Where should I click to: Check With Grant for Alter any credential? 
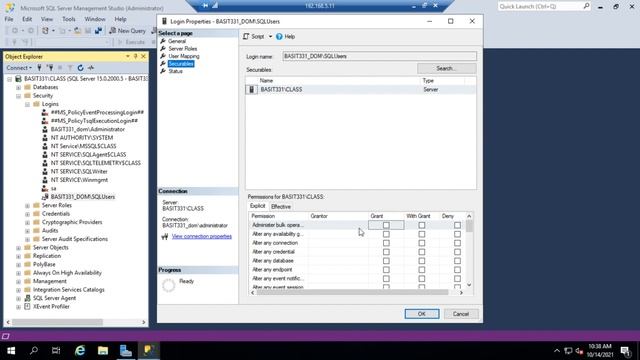tap(422, 252)
